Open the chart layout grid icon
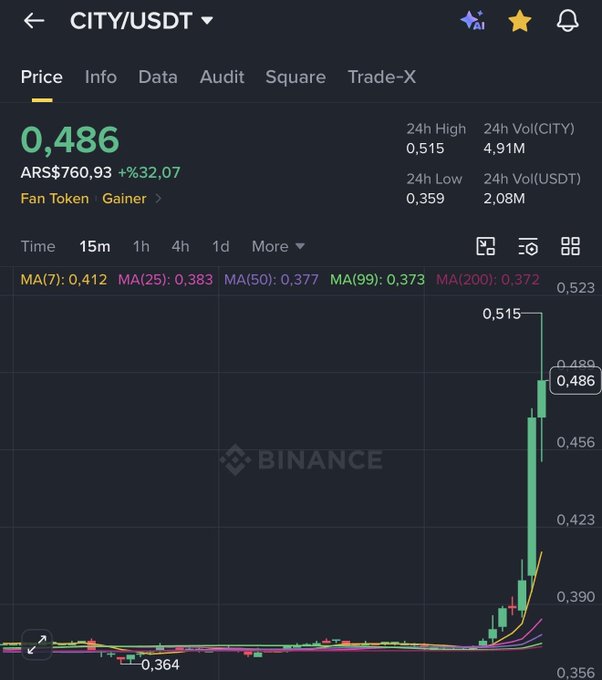The image size is (602, 680). tap(570, 246)
